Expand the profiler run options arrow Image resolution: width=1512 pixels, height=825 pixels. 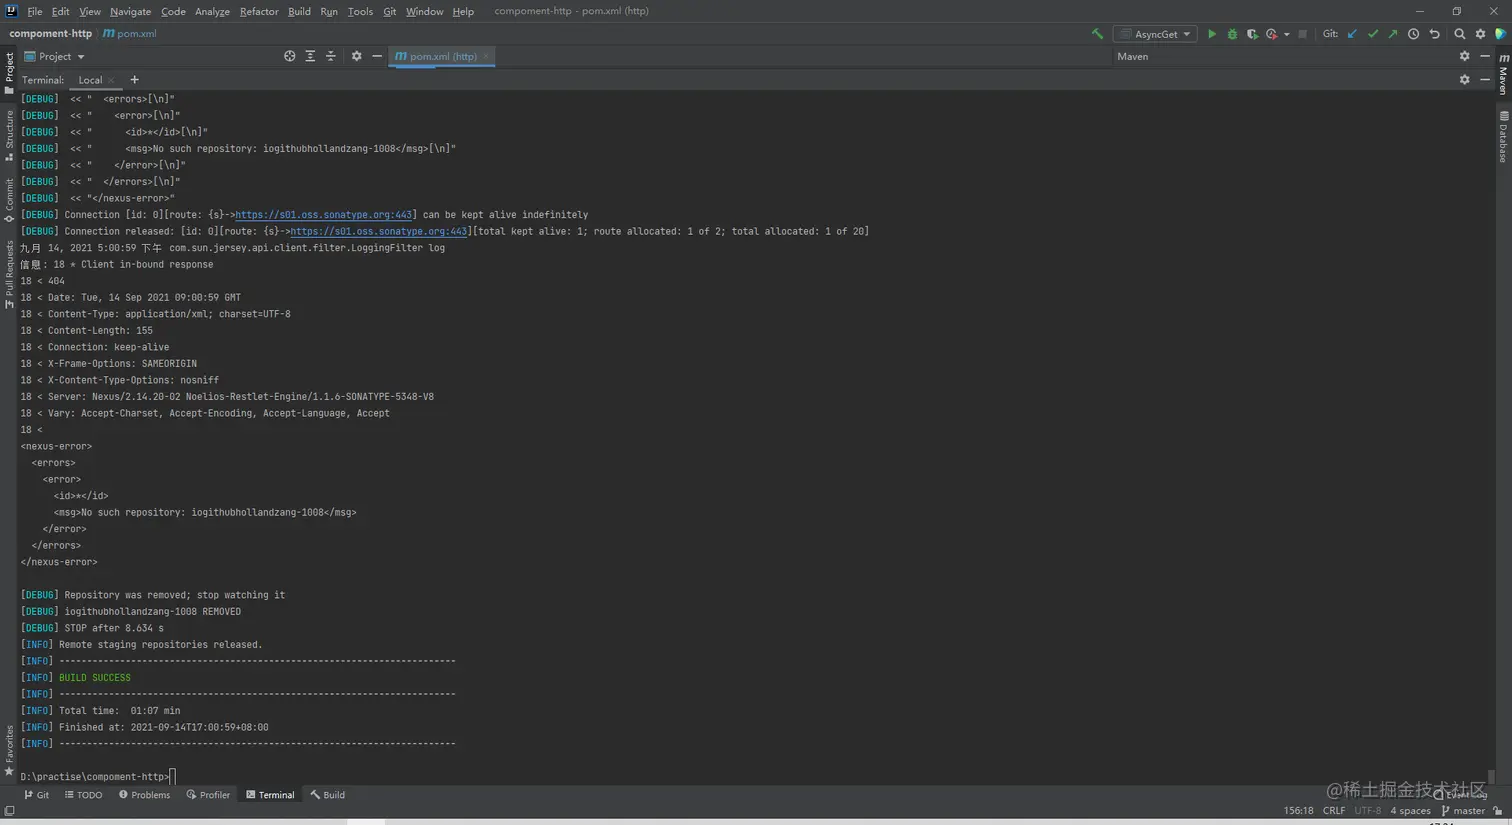click(1286, 34)
